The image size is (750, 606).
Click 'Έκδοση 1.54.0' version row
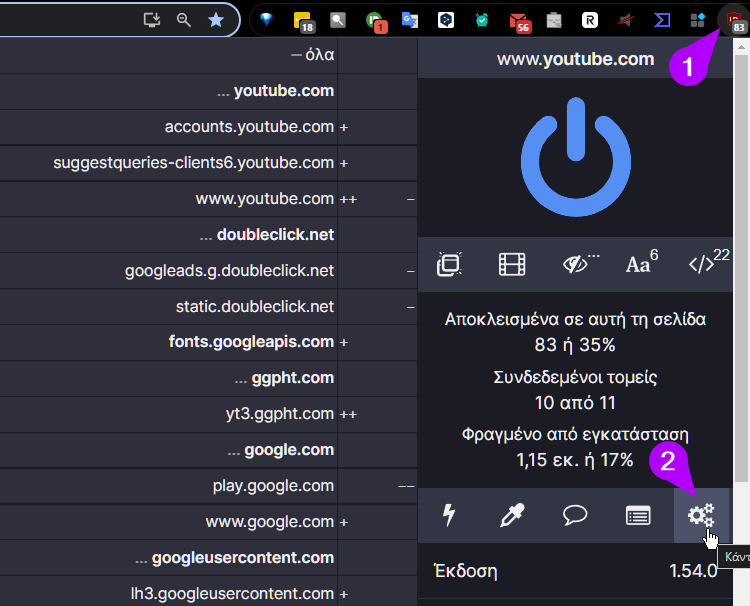[x=575, y=571]
